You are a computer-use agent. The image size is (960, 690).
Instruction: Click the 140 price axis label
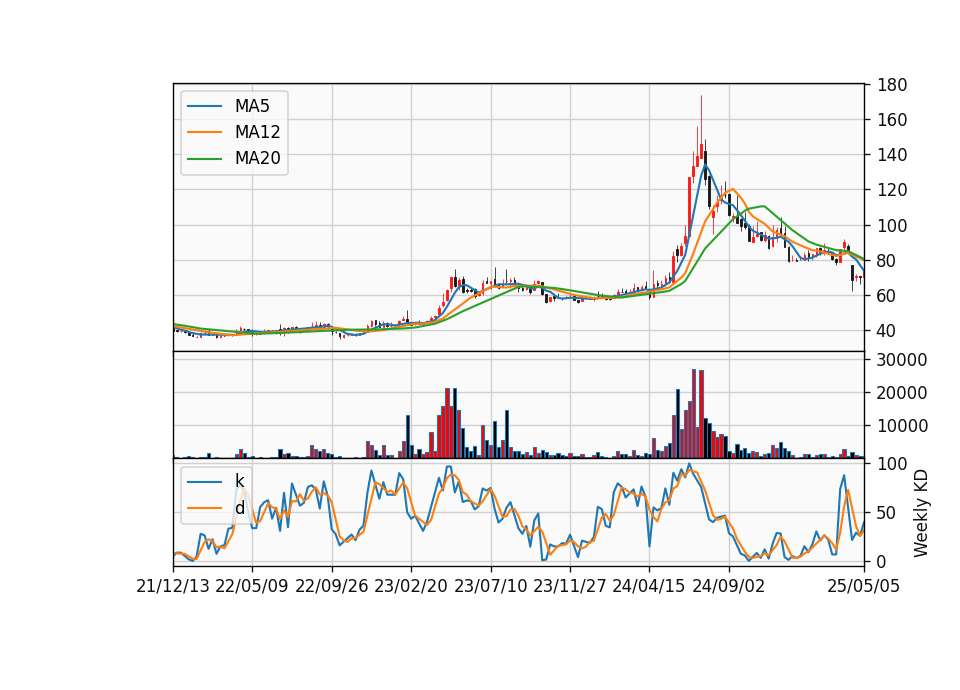coord(891,155)
